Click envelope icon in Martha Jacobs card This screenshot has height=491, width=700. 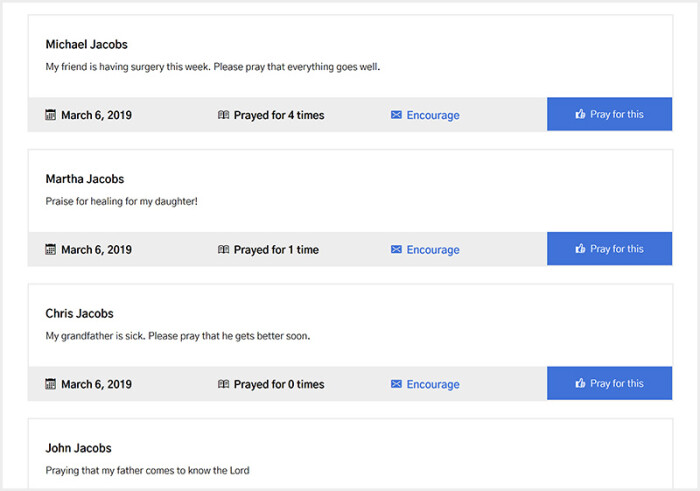click(396, 250)
